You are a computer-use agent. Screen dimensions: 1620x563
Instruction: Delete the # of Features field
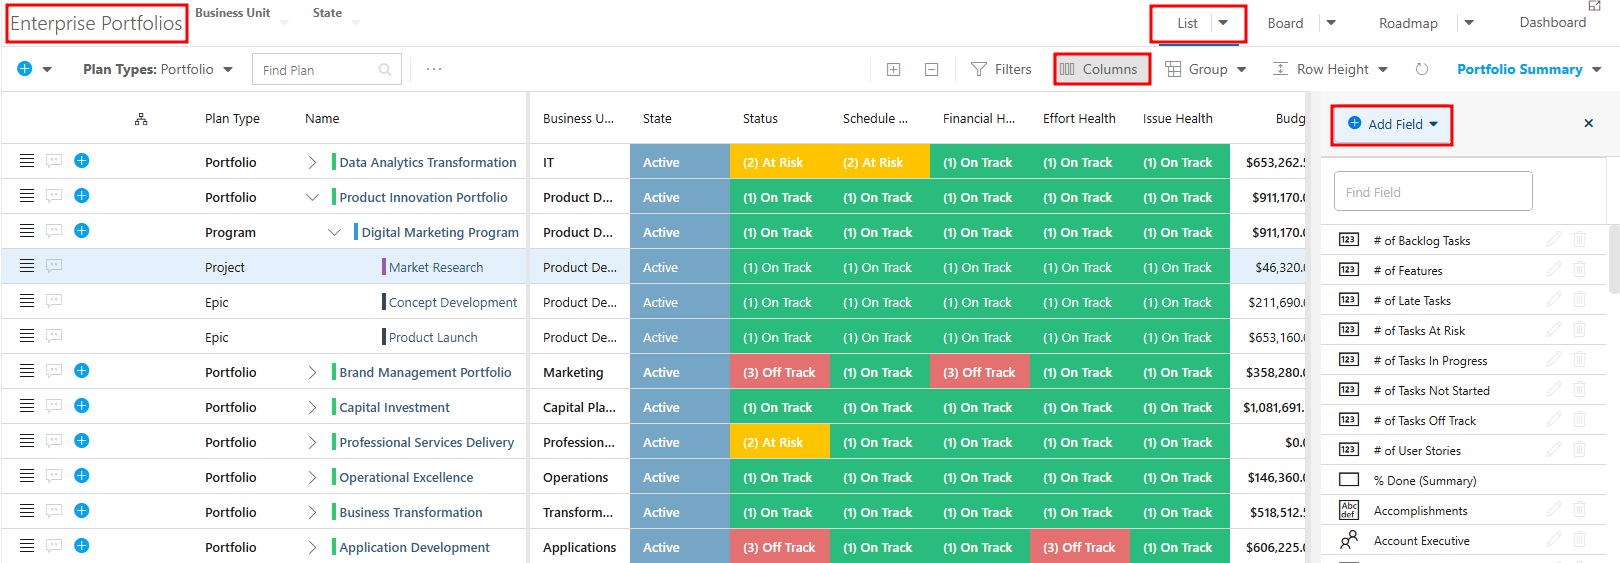1580,270
